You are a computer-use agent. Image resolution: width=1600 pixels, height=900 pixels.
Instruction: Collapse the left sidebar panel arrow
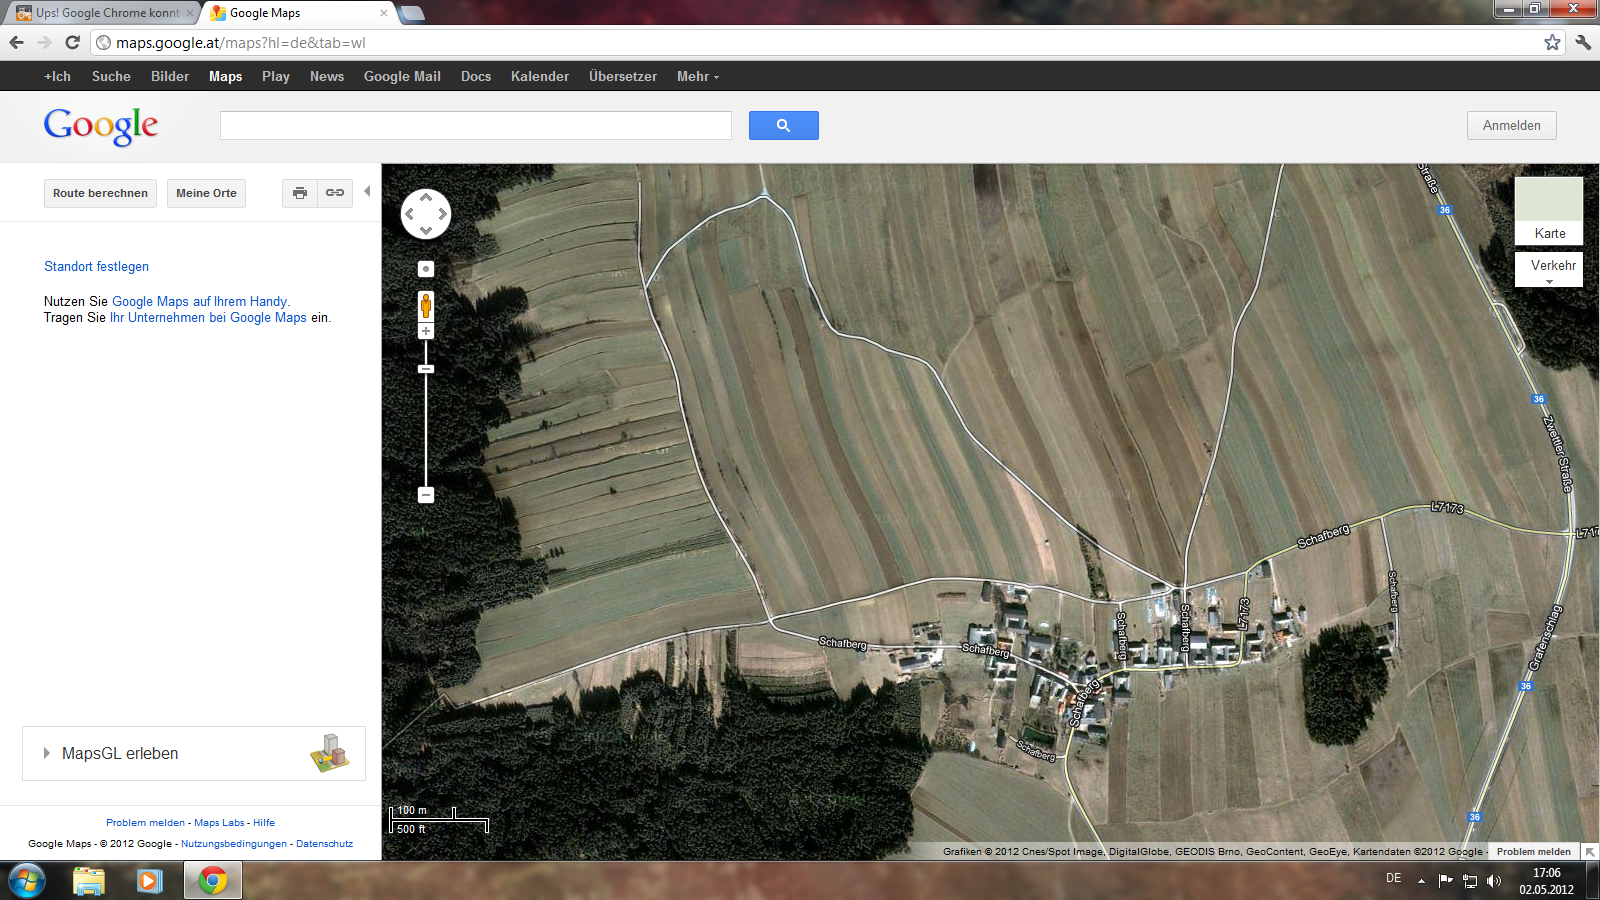tap(367, 191)
